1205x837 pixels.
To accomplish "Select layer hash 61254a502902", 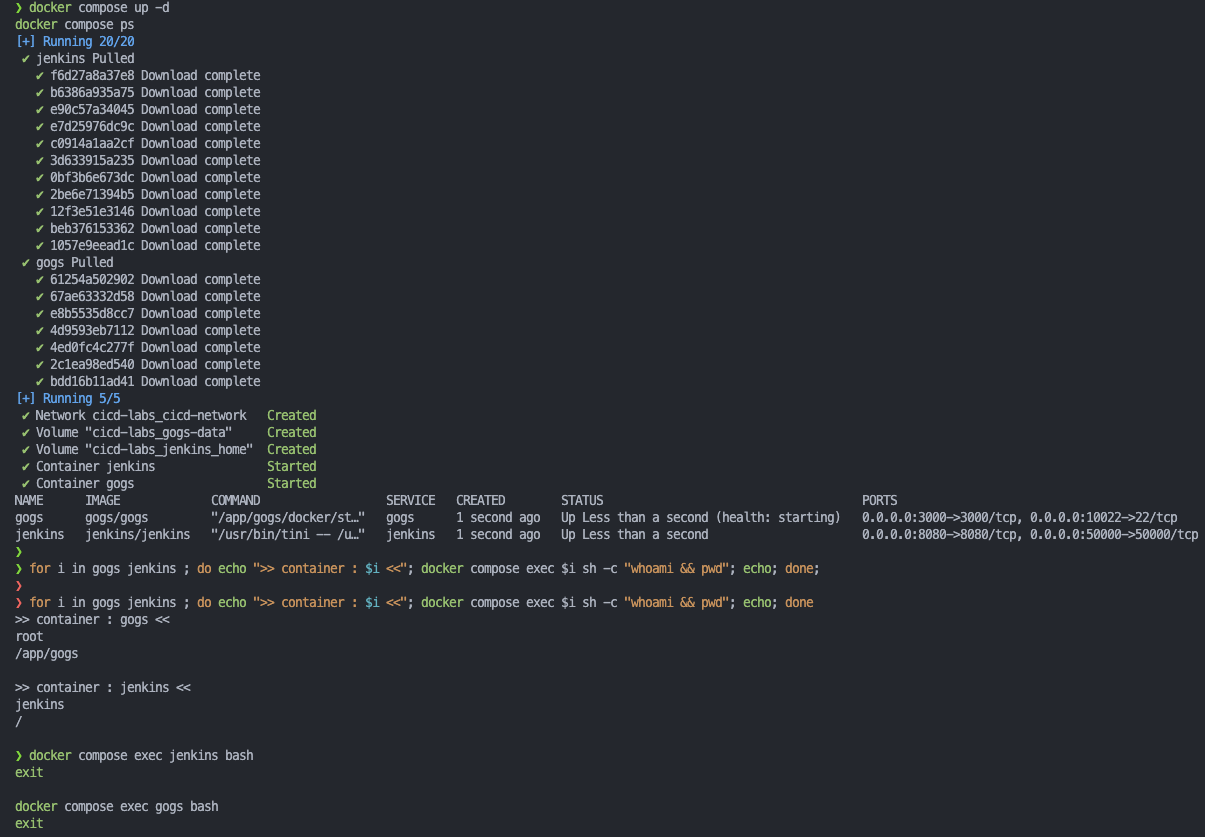I will (92, 279).
